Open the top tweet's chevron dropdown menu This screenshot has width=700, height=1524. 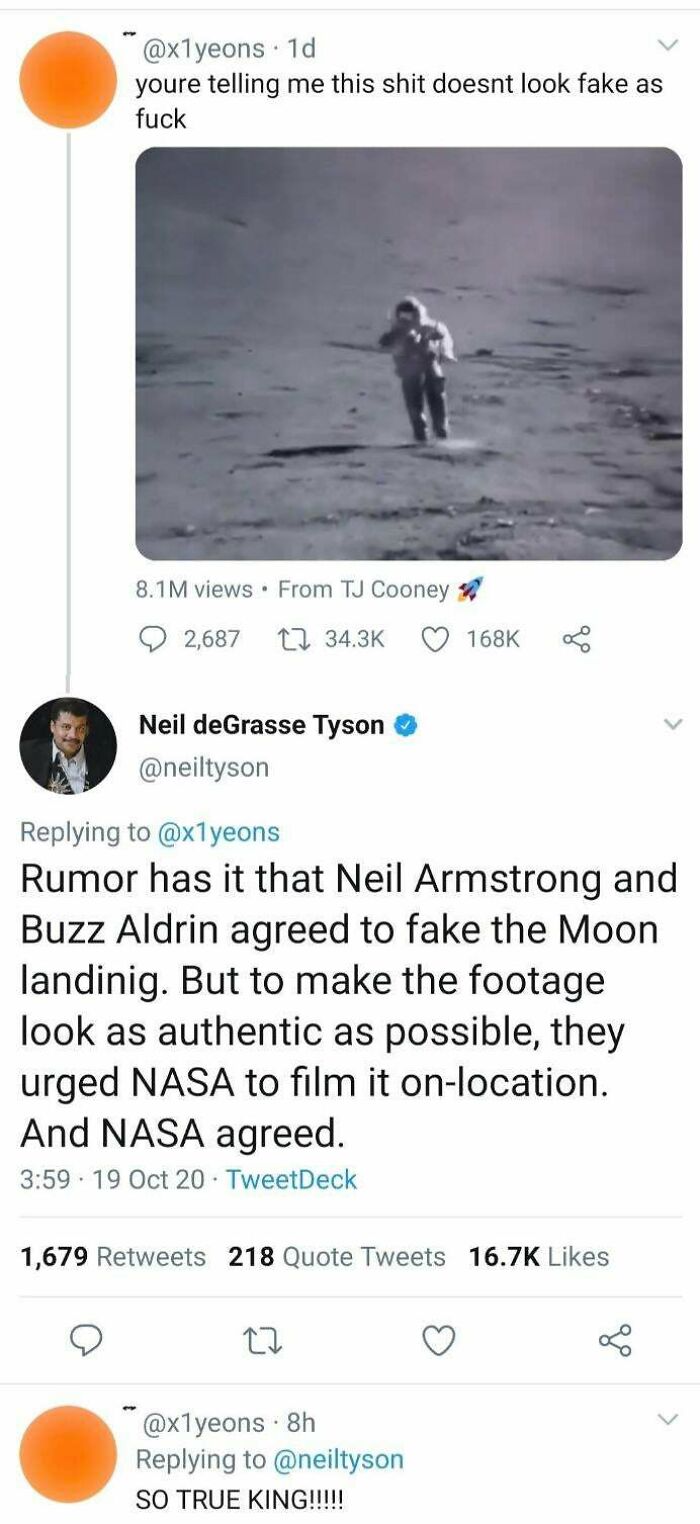point(666,45)
